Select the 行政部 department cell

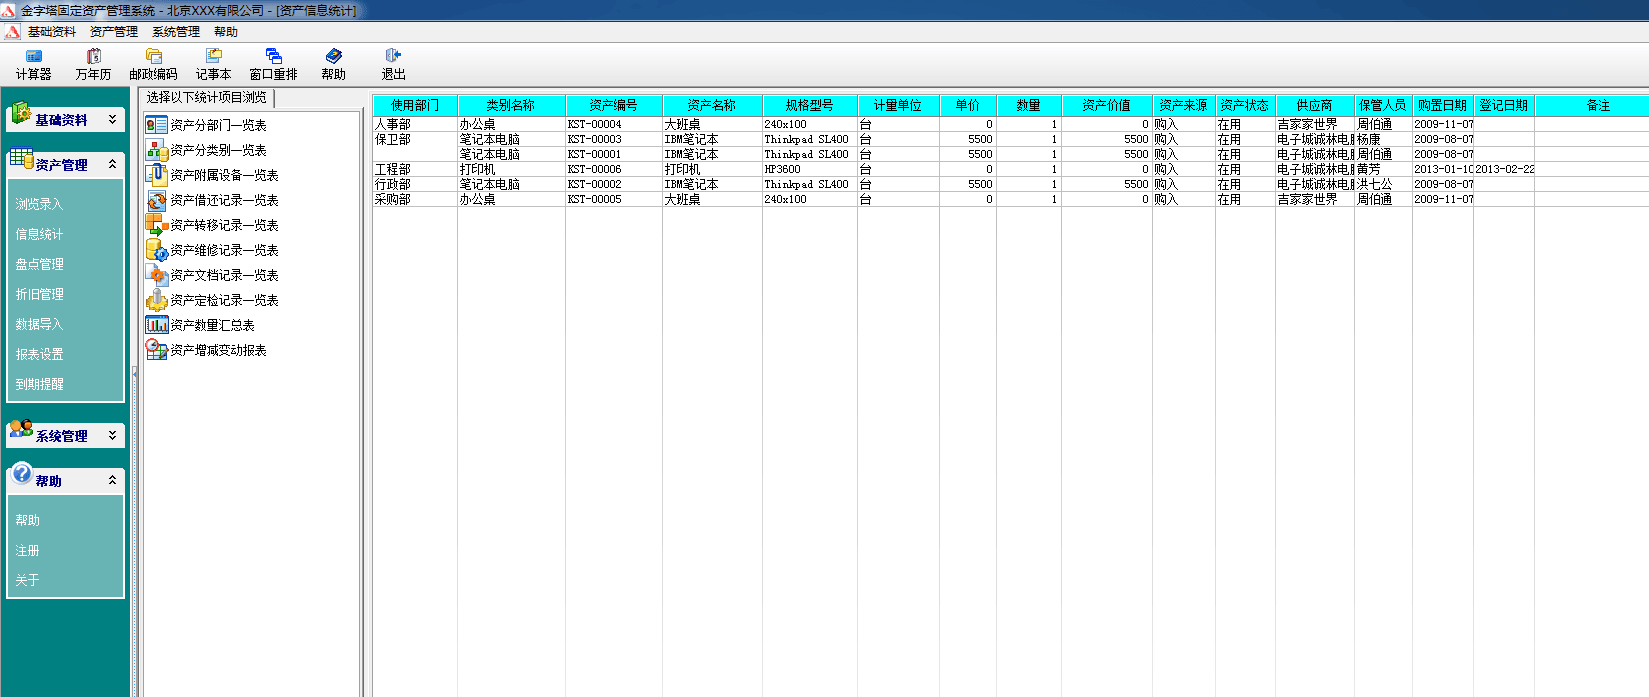coord(415,185)
